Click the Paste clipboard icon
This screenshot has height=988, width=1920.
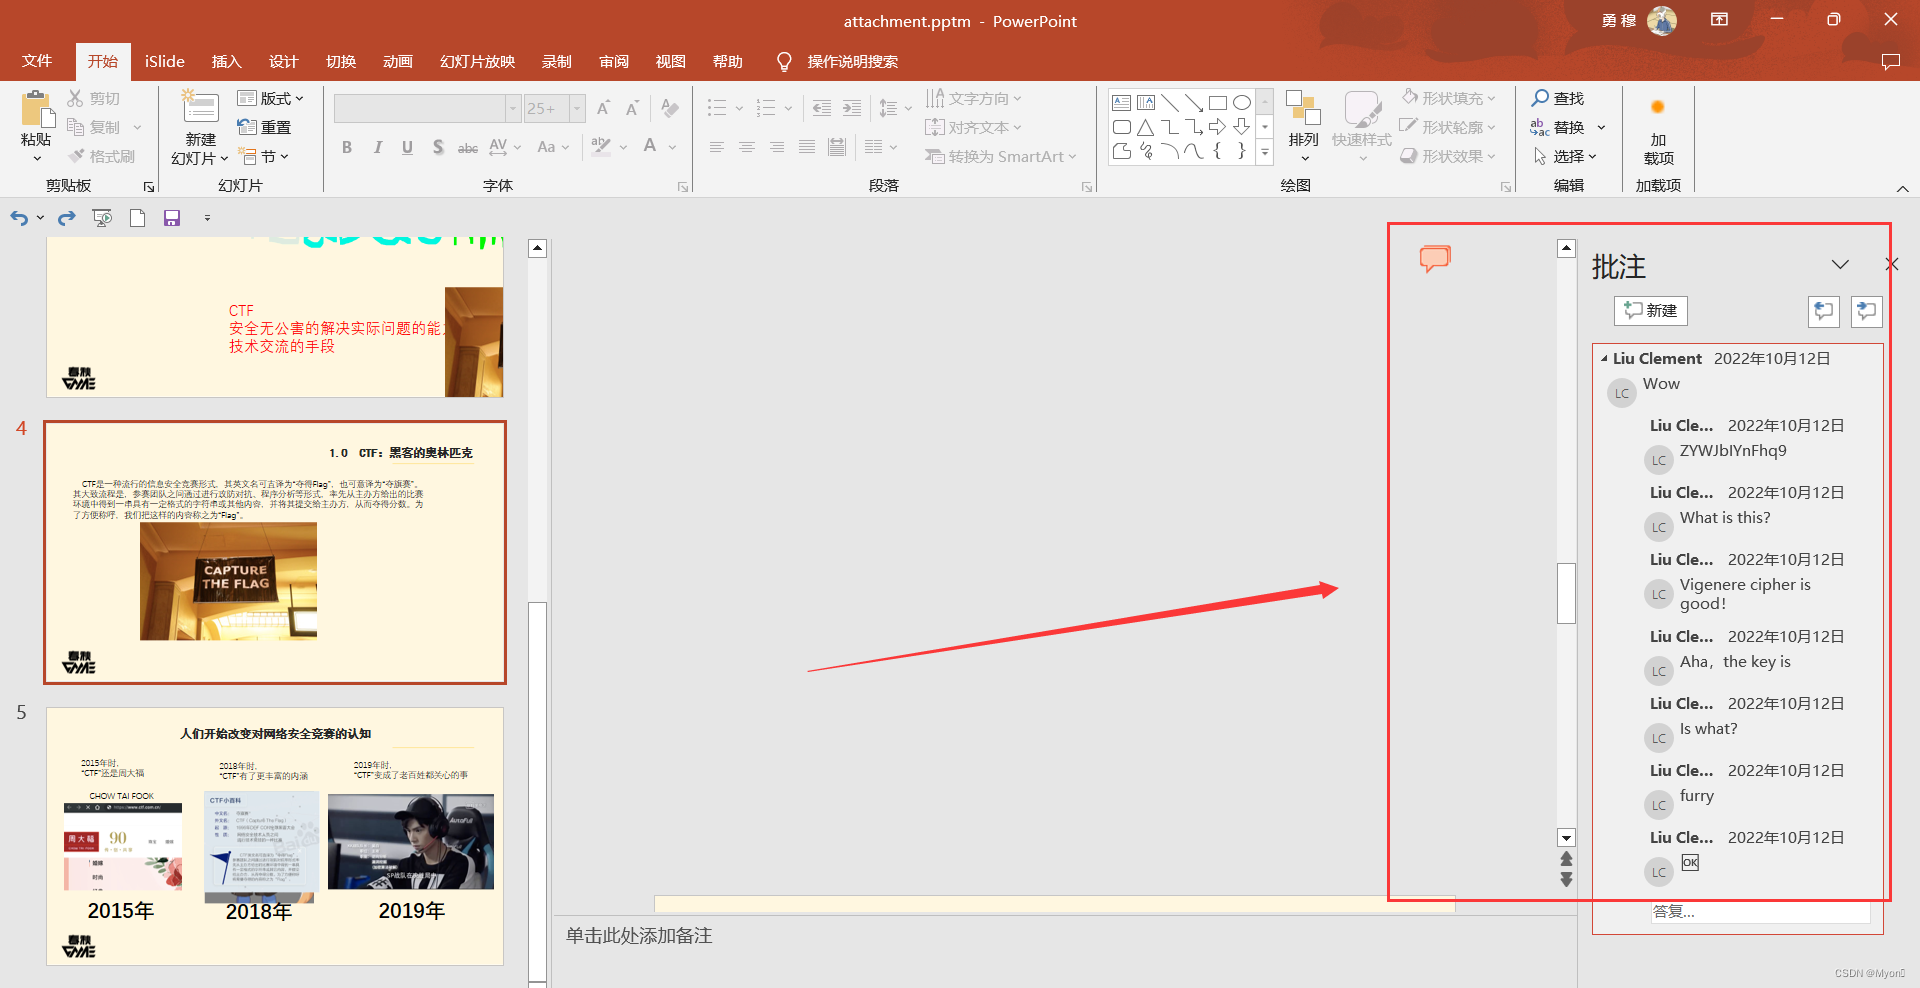[x=36, y=108]
